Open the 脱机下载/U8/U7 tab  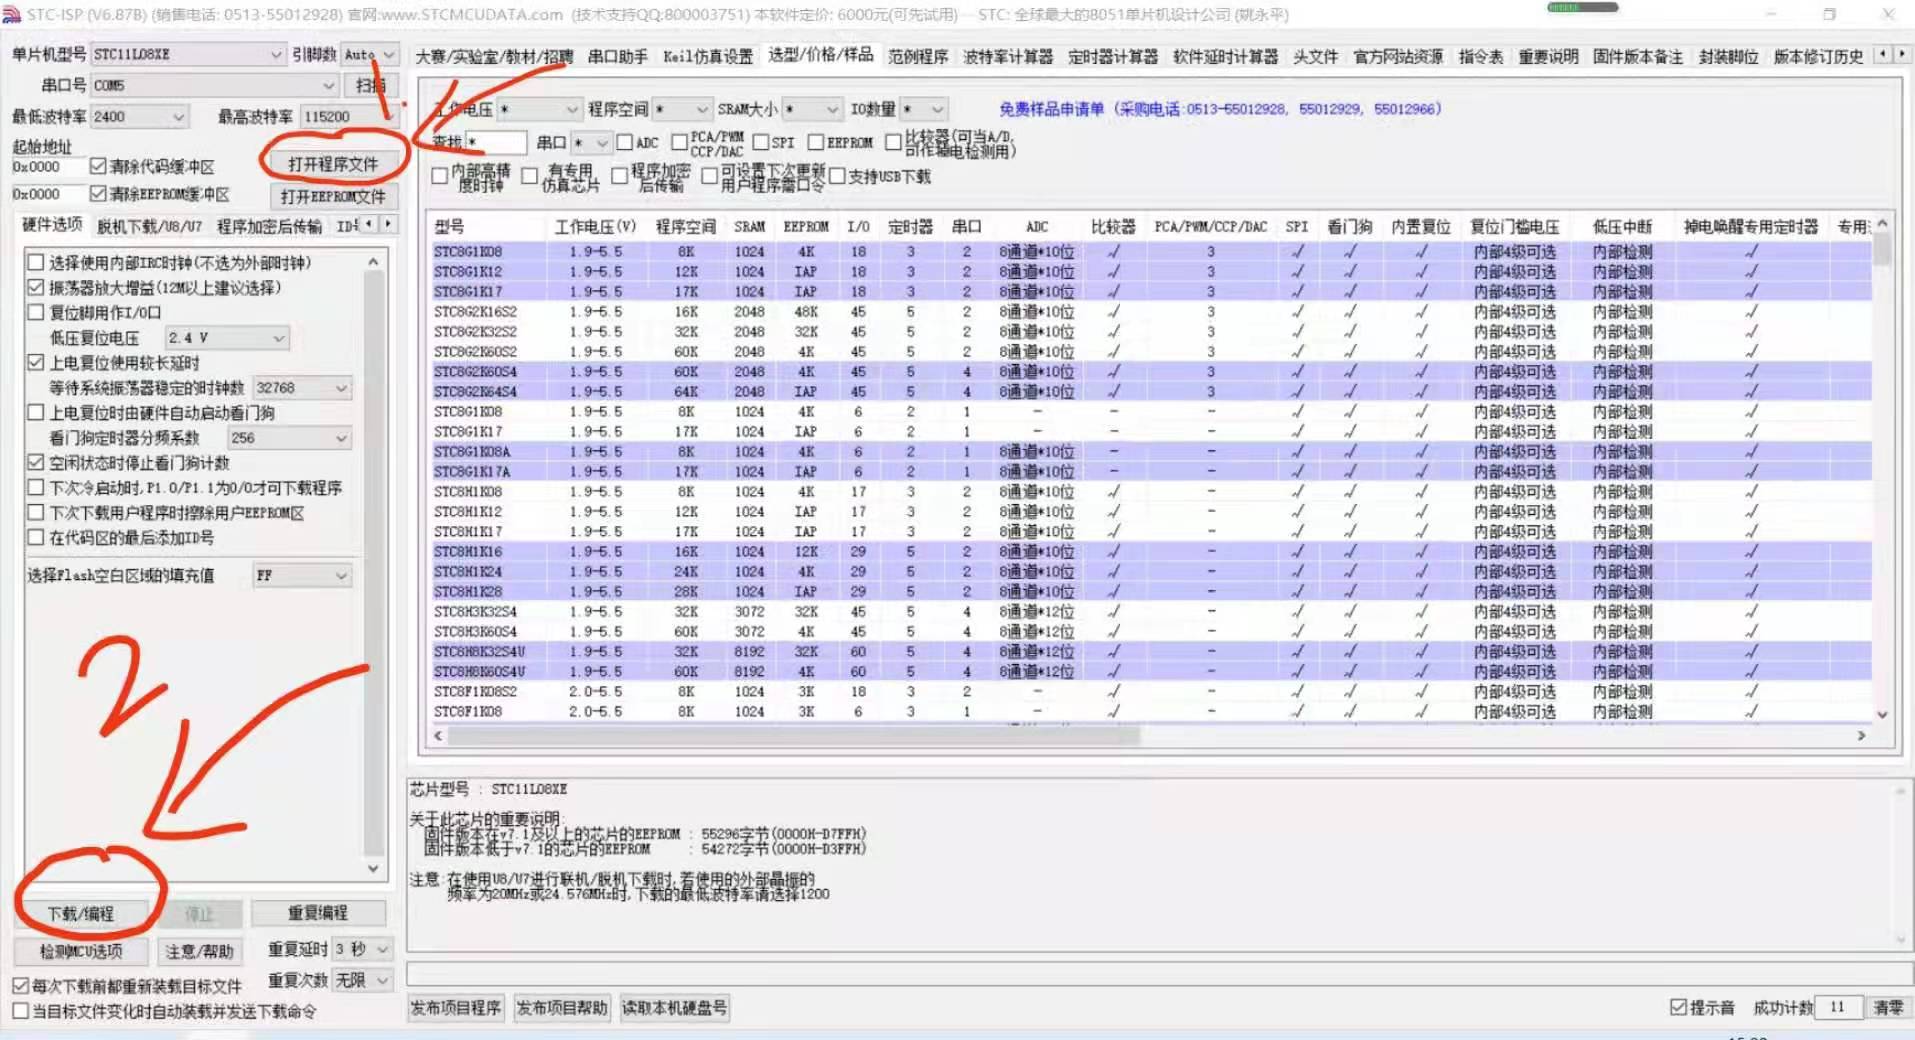149,227
